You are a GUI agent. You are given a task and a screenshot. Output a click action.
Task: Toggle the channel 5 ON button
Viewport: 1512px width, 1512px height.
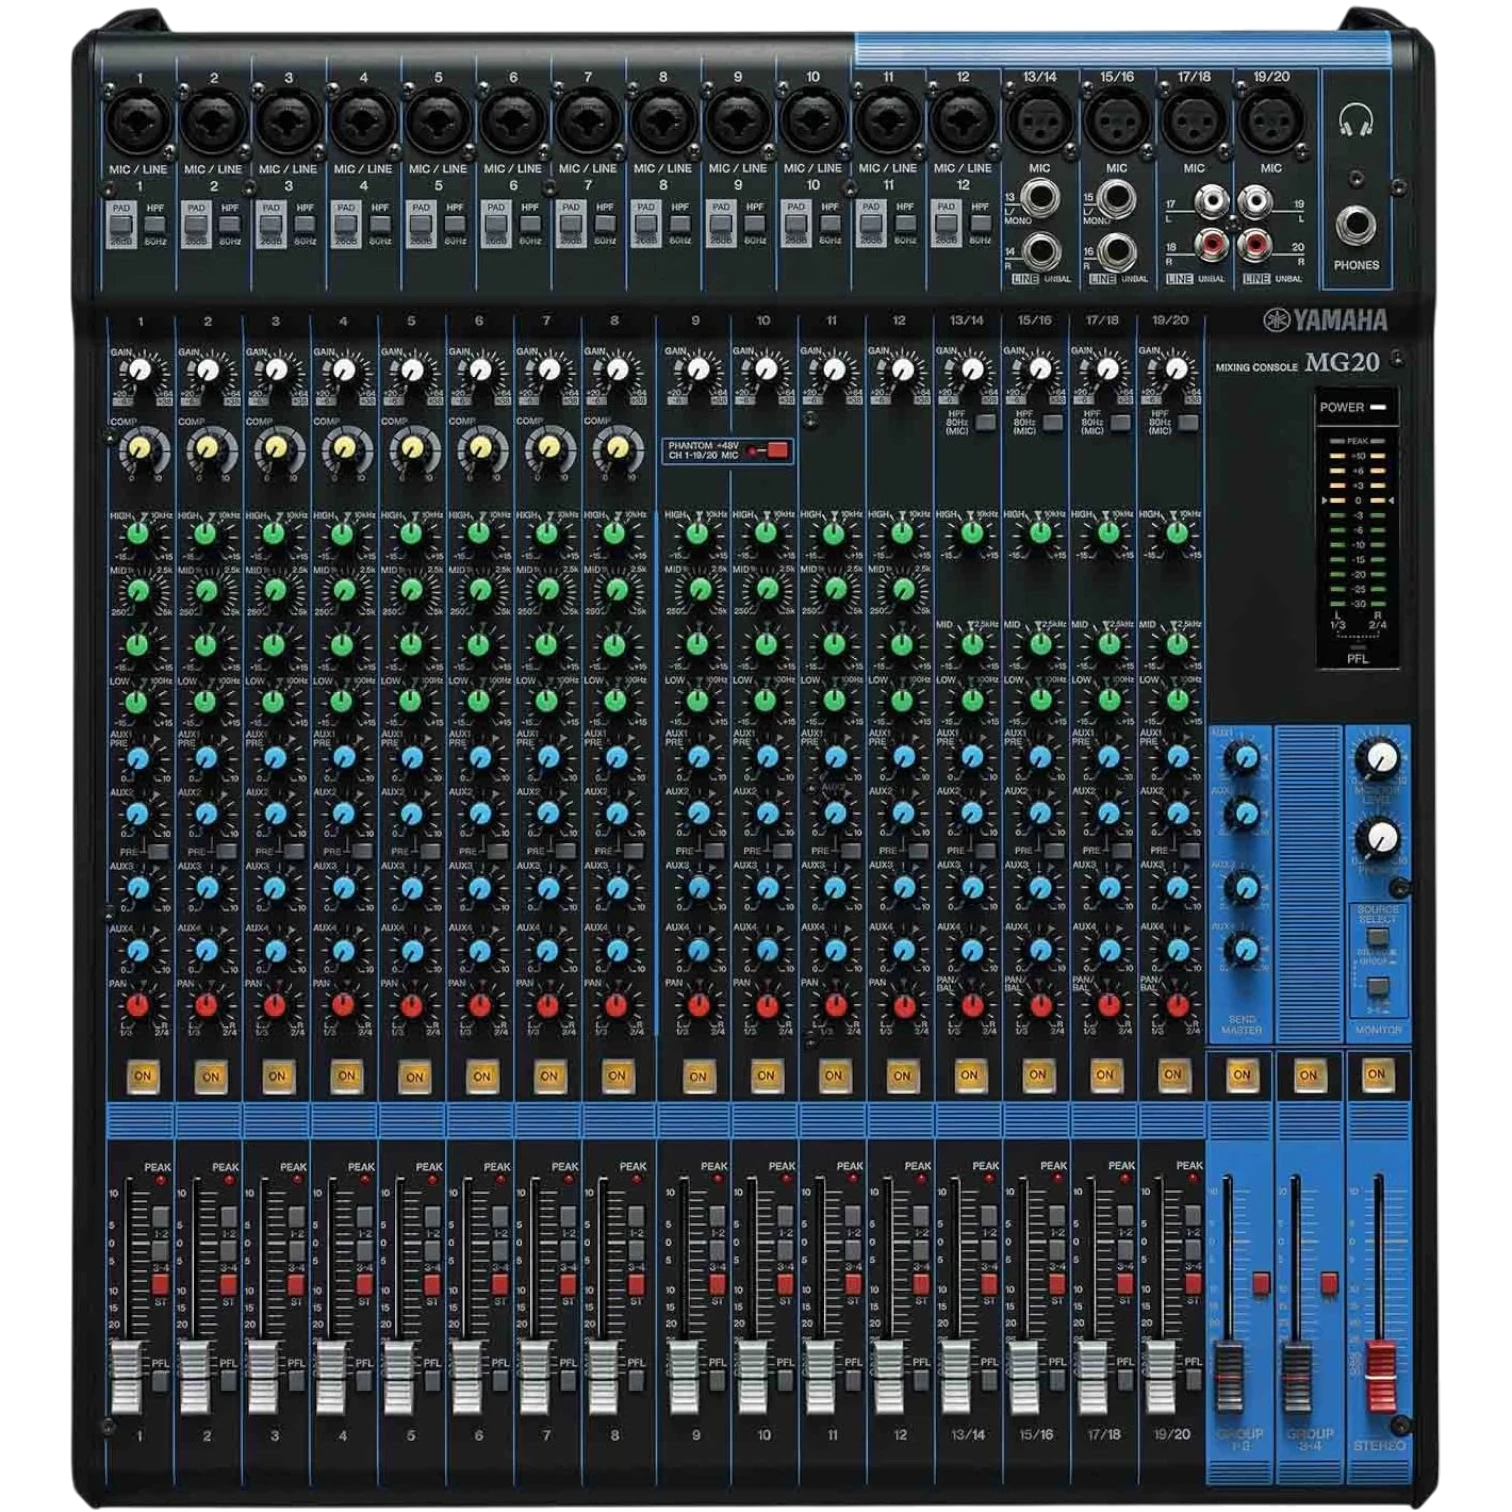tap(414, 1077)
